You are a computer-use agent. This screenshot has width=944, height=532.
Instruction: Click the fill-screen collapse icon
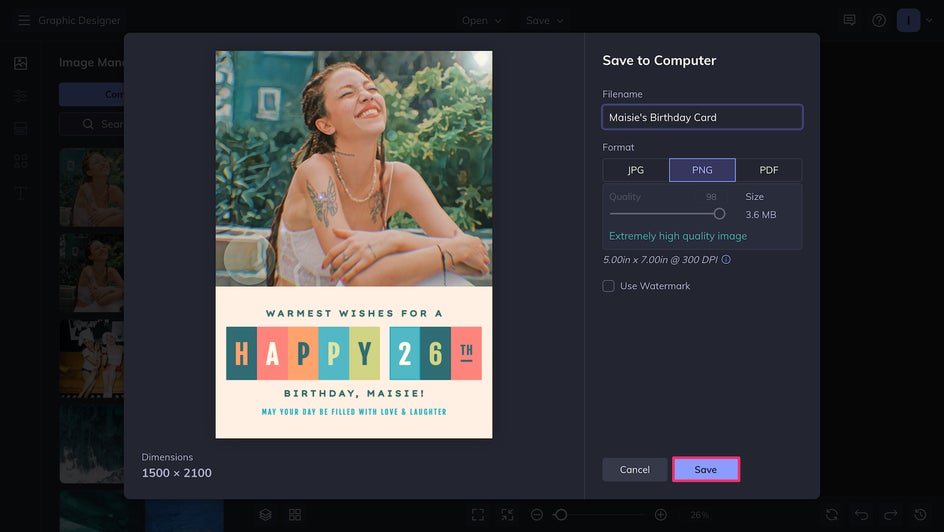click(508, 515)
